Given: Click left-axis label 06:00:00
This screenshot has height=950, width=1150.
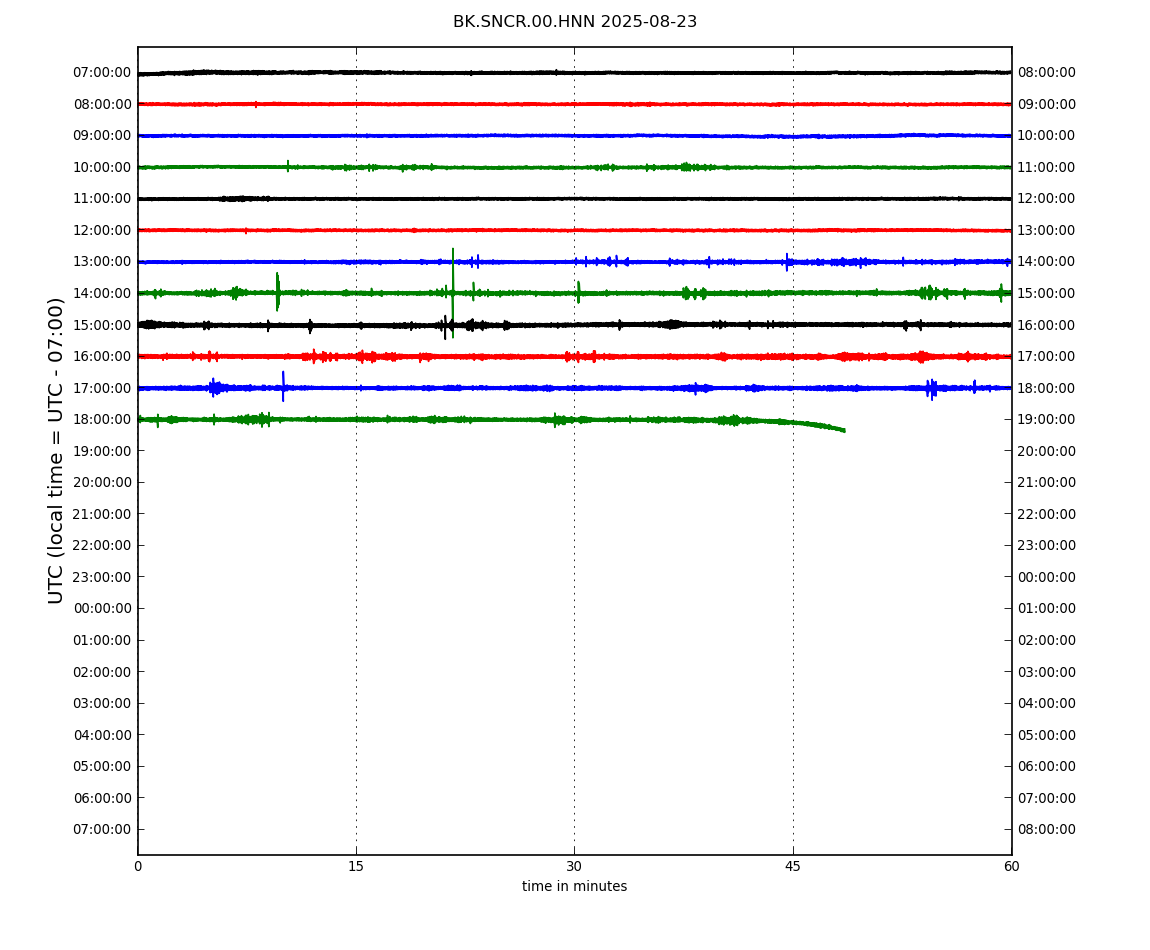Looking at the screenshot, I should click(x=103, y=798).
